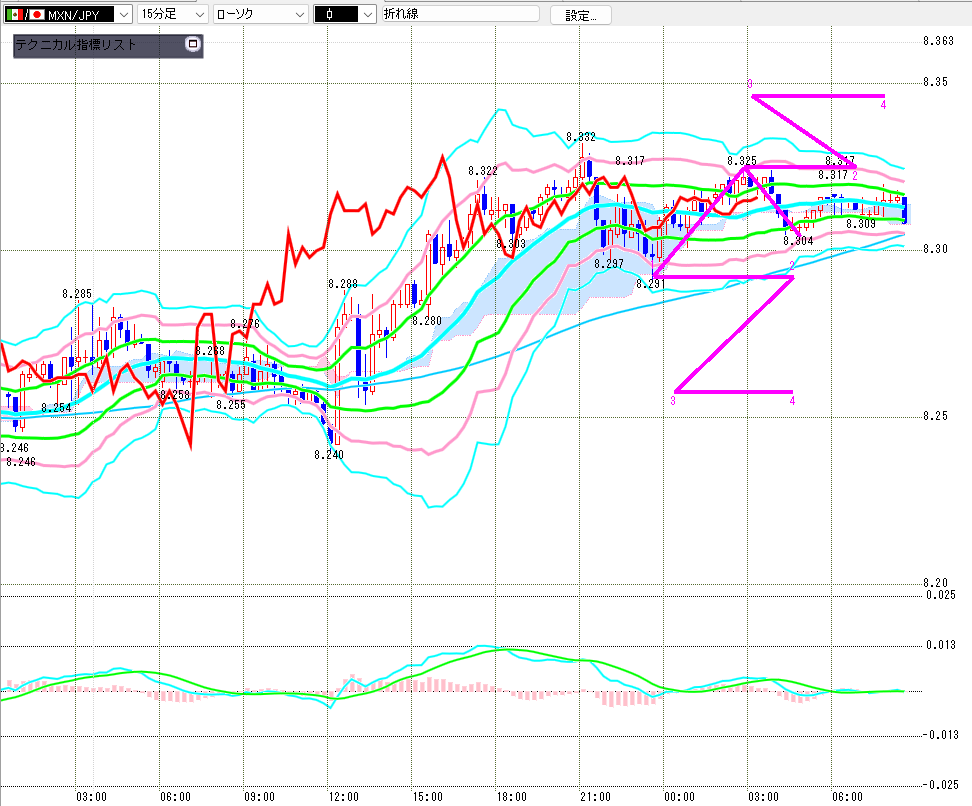Click the Japan flag icon
The width and height of the screenshot is (972, 806).
click(38, 14)
